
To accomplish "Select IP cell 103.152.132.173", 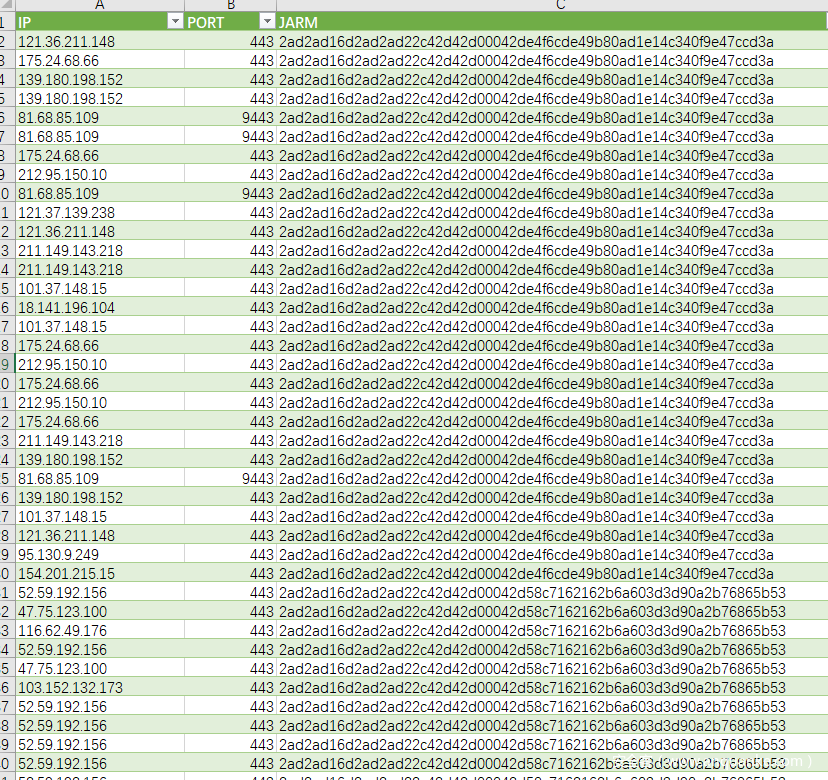I will coord(100,688).
